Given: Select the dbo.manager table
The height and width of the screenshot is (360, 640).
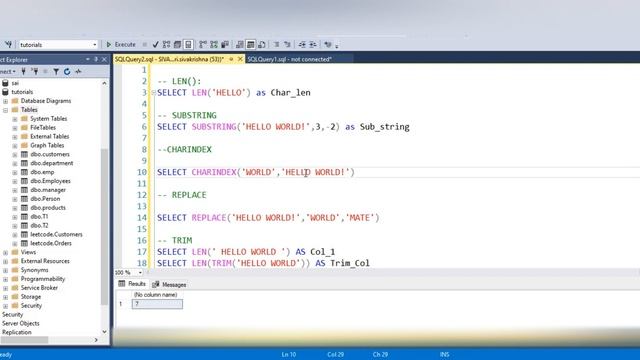Looking at the screenshot, I should point(48,190).
